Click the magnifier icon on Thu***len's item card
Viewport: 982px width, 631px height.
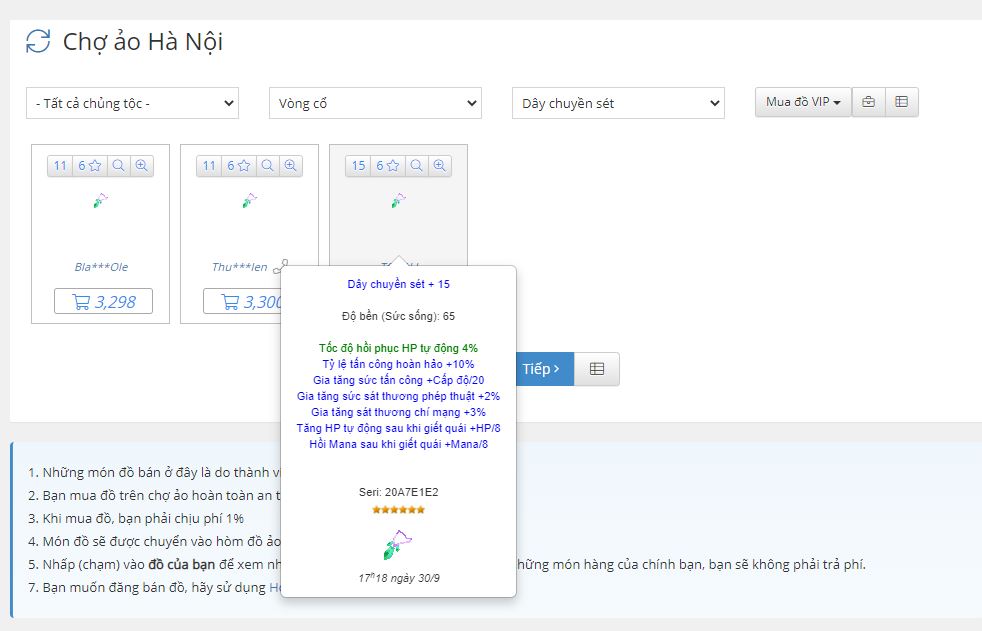[267, 166]
